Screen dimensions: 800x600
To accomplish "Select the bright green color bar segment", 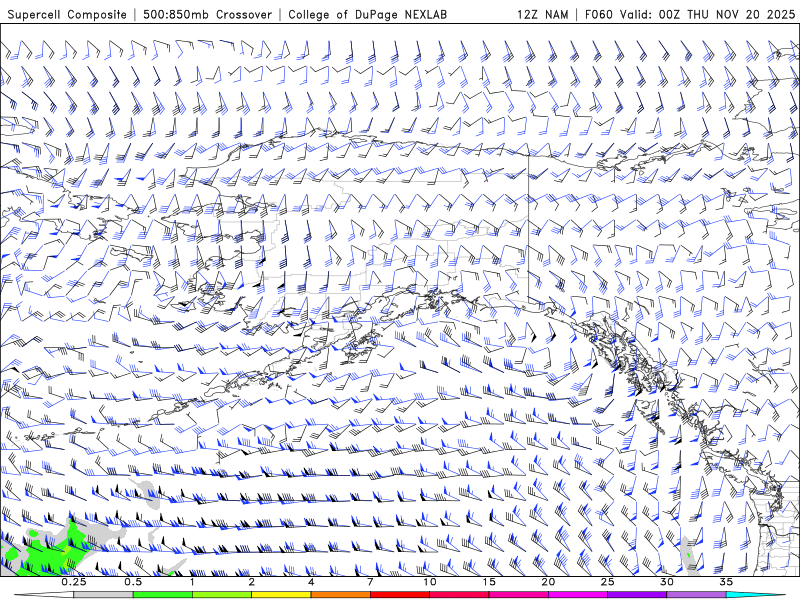I will [x=163, y=595].
